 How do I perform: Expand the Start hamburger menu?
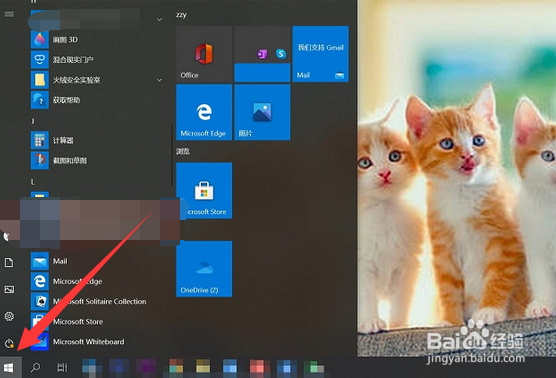[x=9, y=14]
